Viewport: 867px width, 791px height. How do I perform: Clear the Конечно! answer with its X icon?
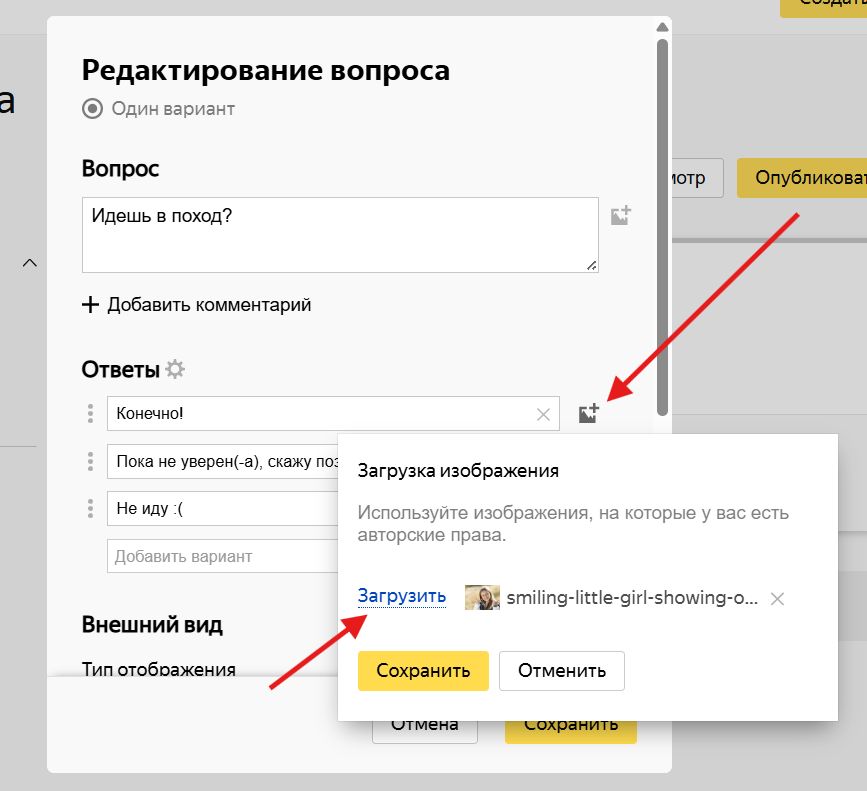[544, 414]
